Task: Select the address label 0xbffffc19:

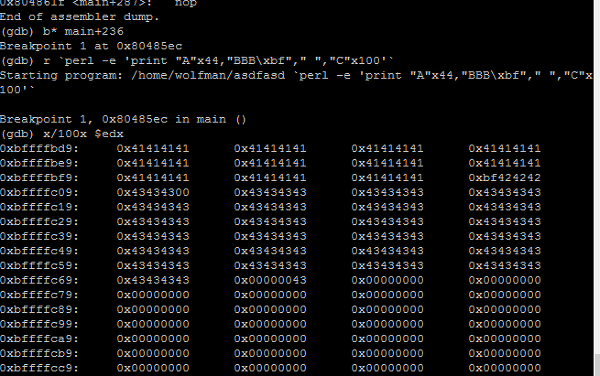Action: pyautogui.click(x=39, y=207)
